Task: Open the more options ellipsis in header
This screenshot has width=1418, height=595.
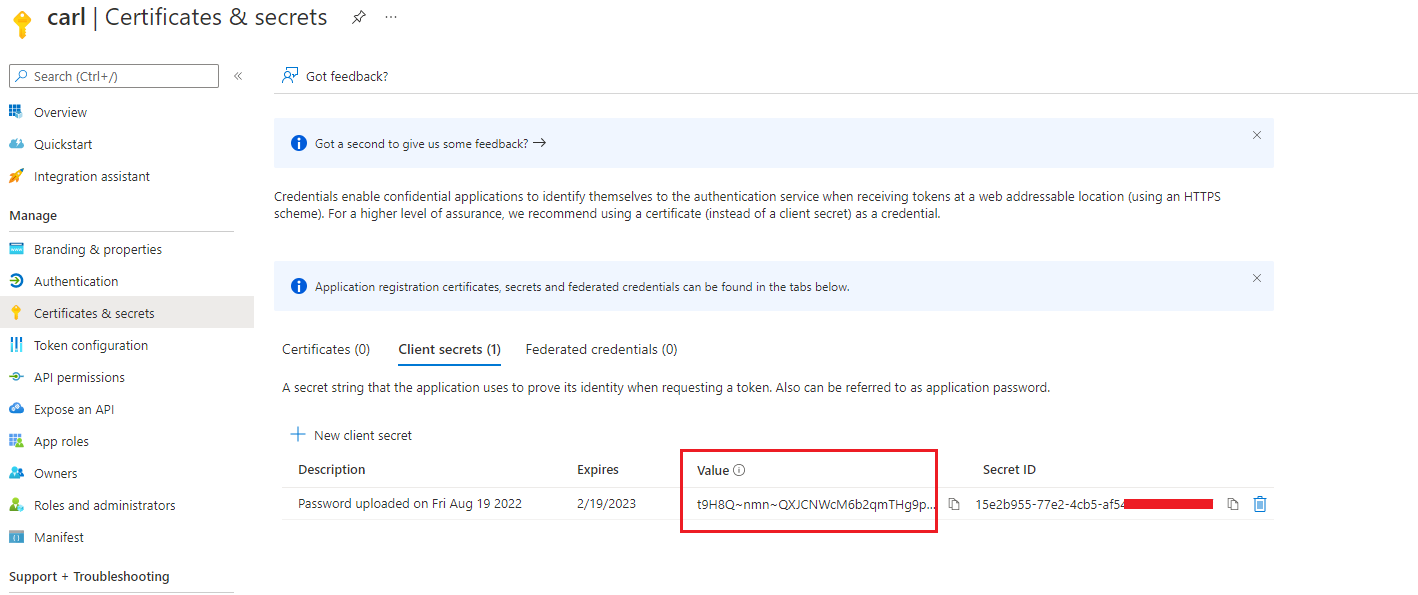Action: tap(391, 17)
